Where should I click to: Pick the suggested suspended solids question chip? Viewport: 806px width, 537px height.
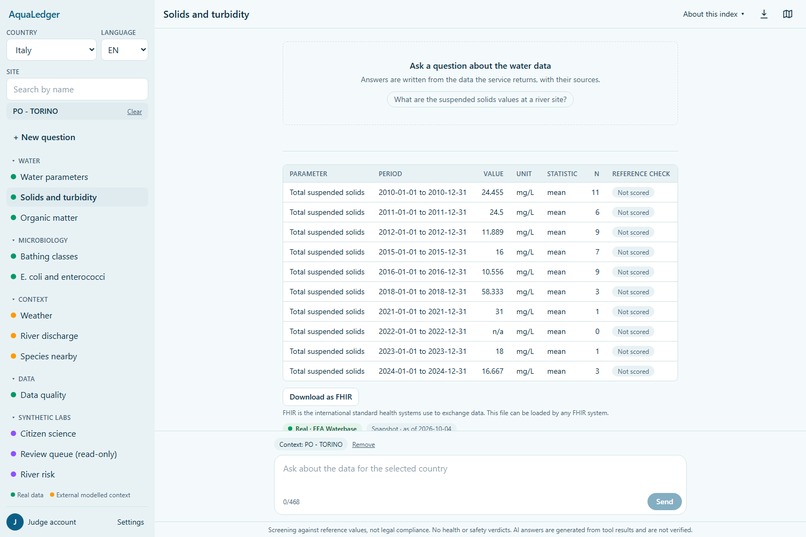480,100
